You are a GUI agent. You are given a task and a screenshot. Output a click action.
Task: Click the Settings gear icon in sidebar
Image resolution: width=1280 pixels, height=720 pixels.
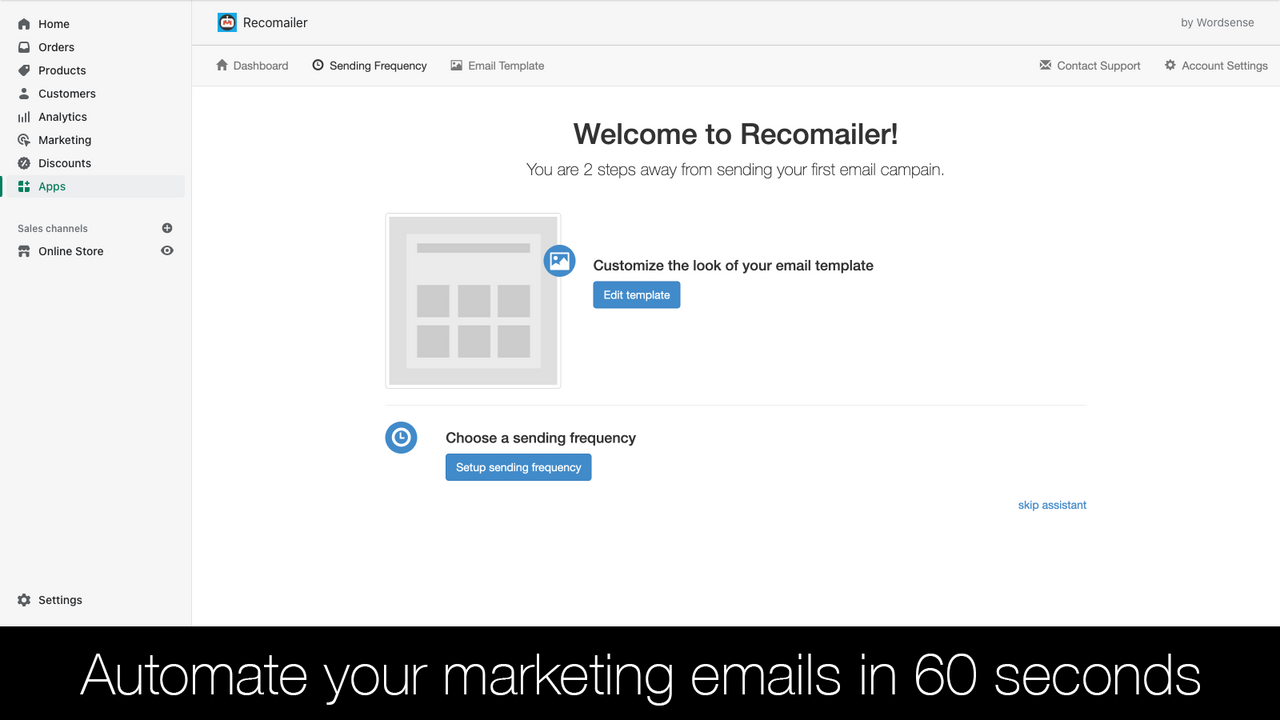tap(24, 600)
